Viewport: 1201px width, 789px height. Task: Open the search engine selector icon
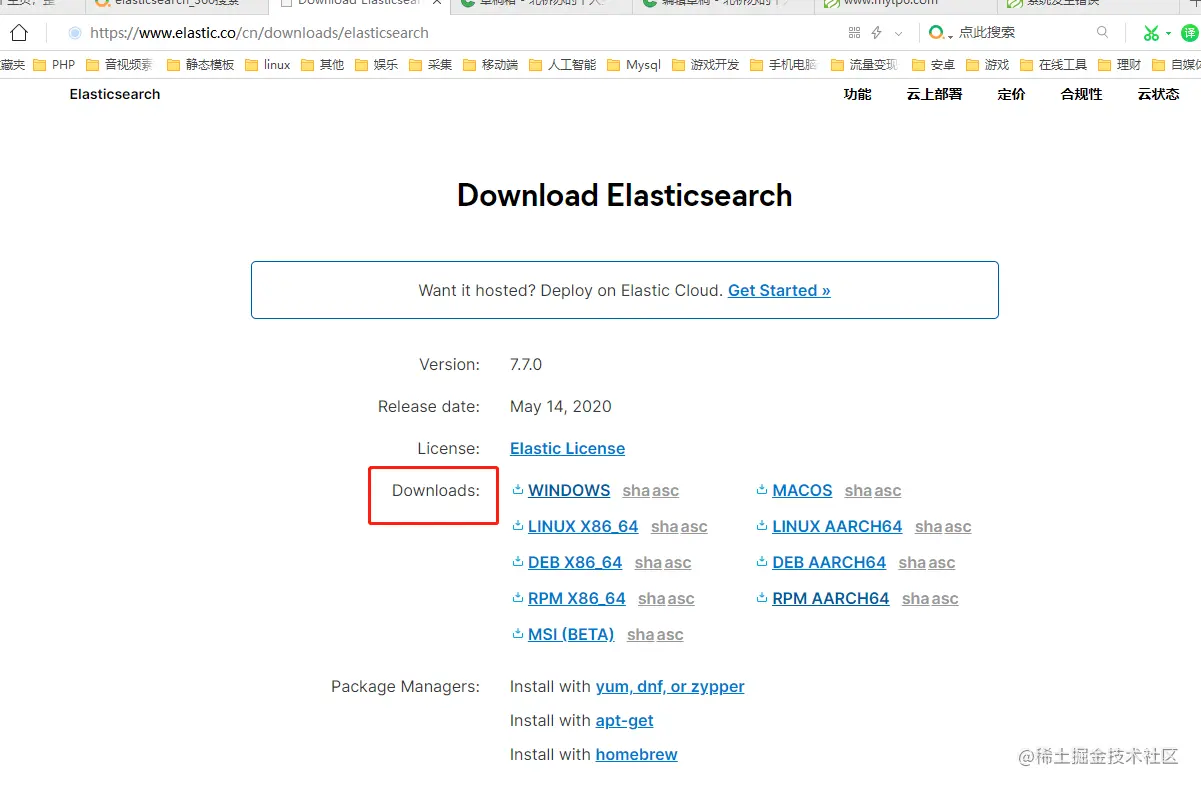click(x=939, y=33)
